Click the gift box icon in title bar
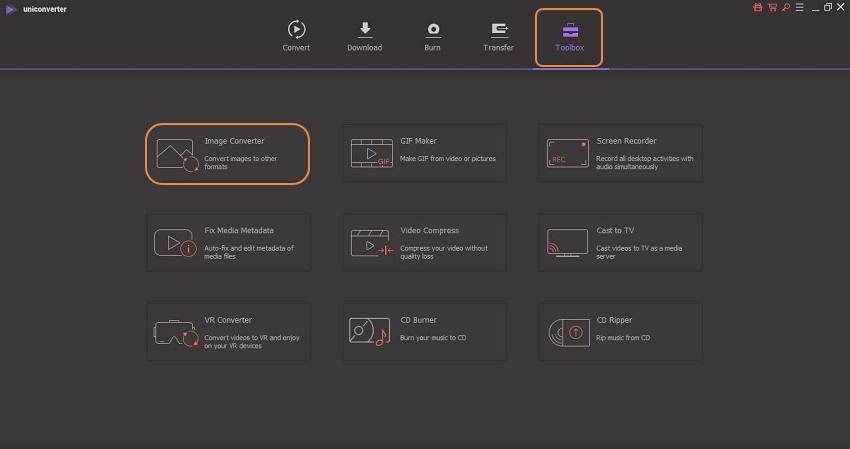 757,7
